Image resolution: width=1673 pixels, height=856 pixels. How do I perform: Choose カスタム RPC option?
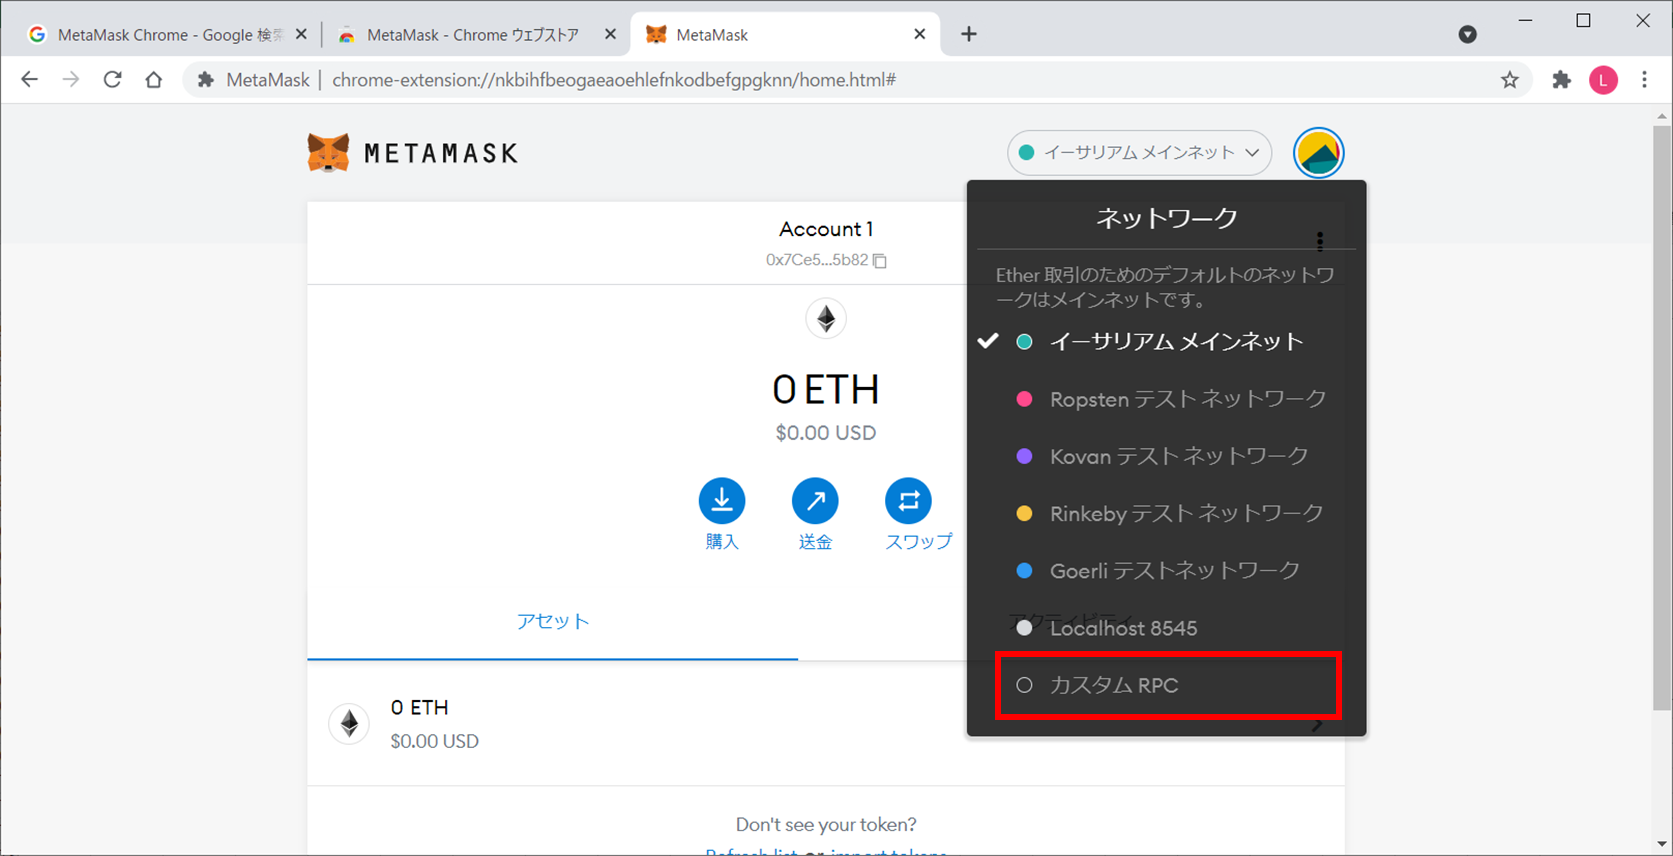[1166, 685]
